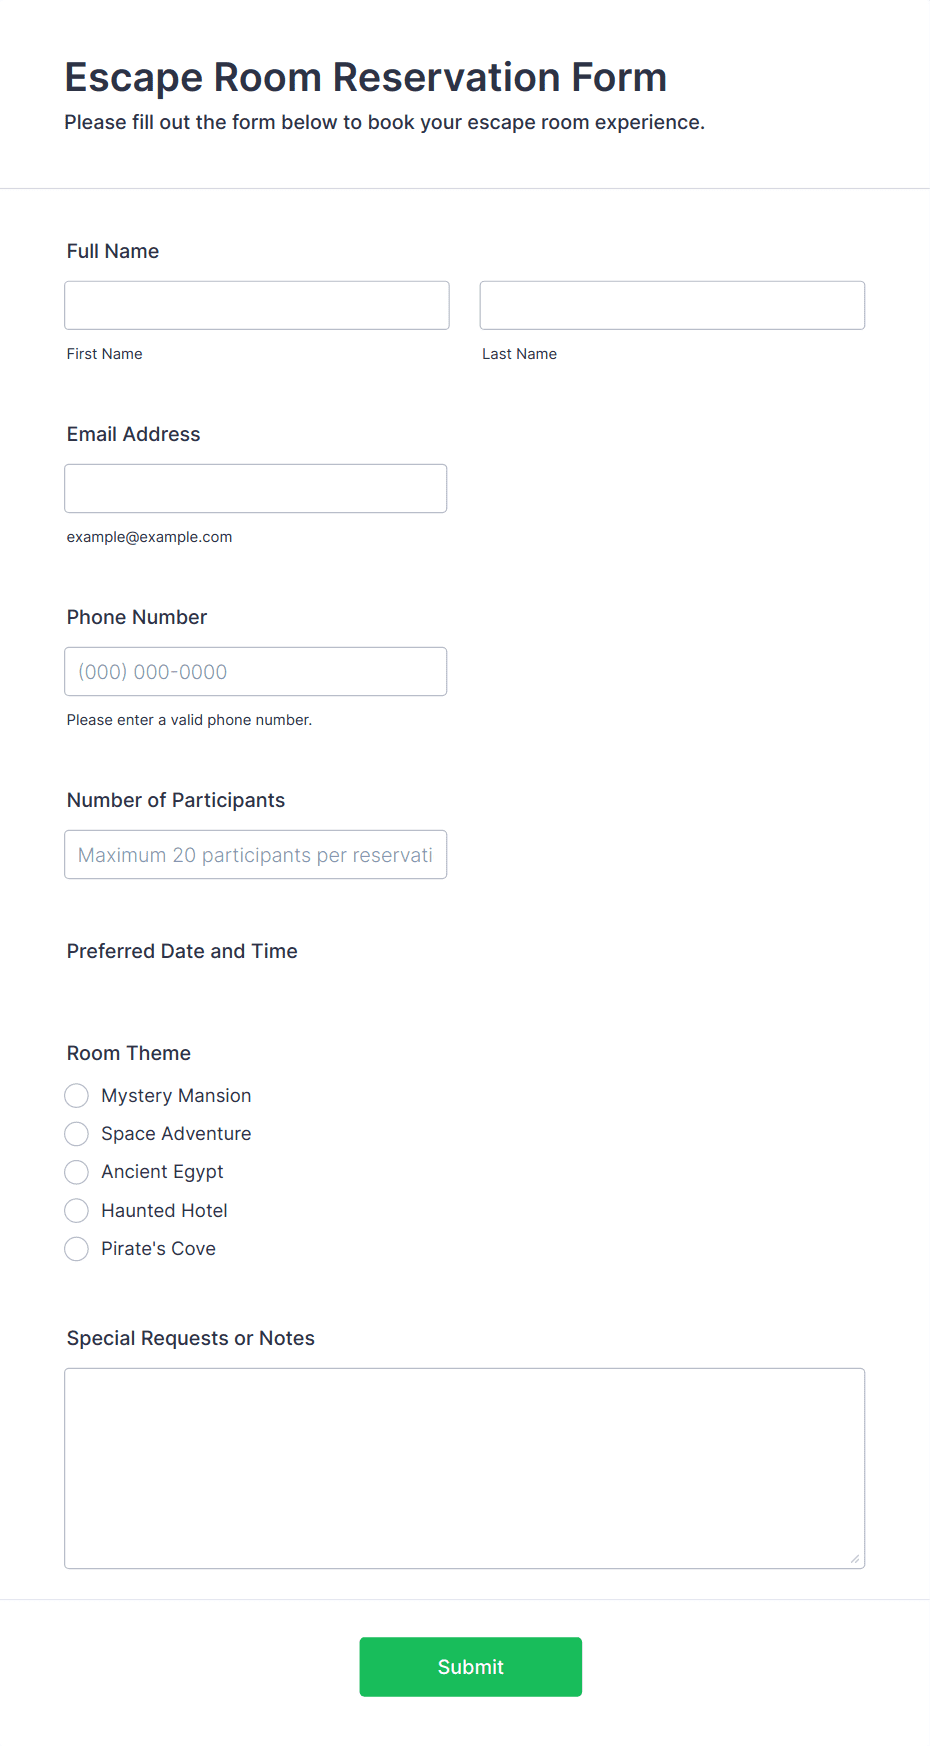
Task: Click inside the Special Requests or Notes textarea
Action: [465, 1468]
